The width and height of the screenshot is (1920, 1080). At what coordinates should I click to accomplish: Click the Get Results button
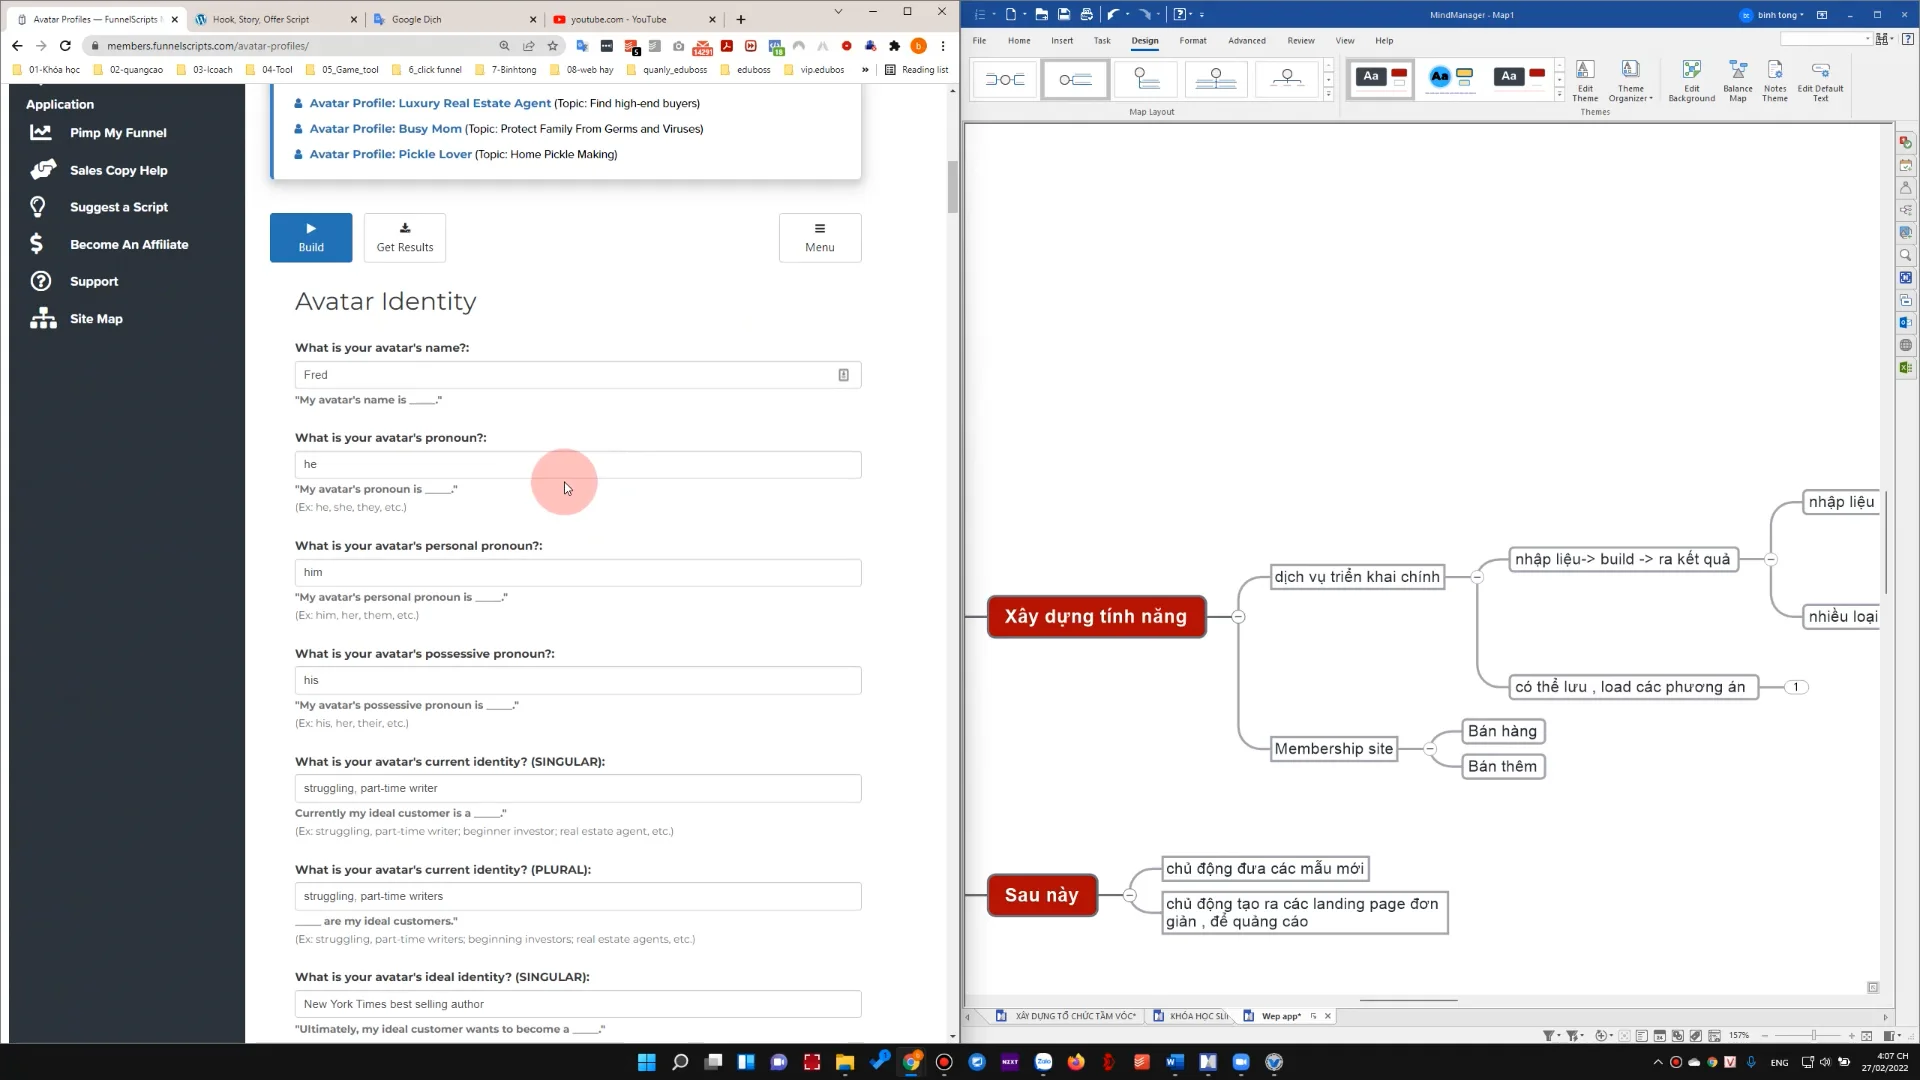point(405,237)
